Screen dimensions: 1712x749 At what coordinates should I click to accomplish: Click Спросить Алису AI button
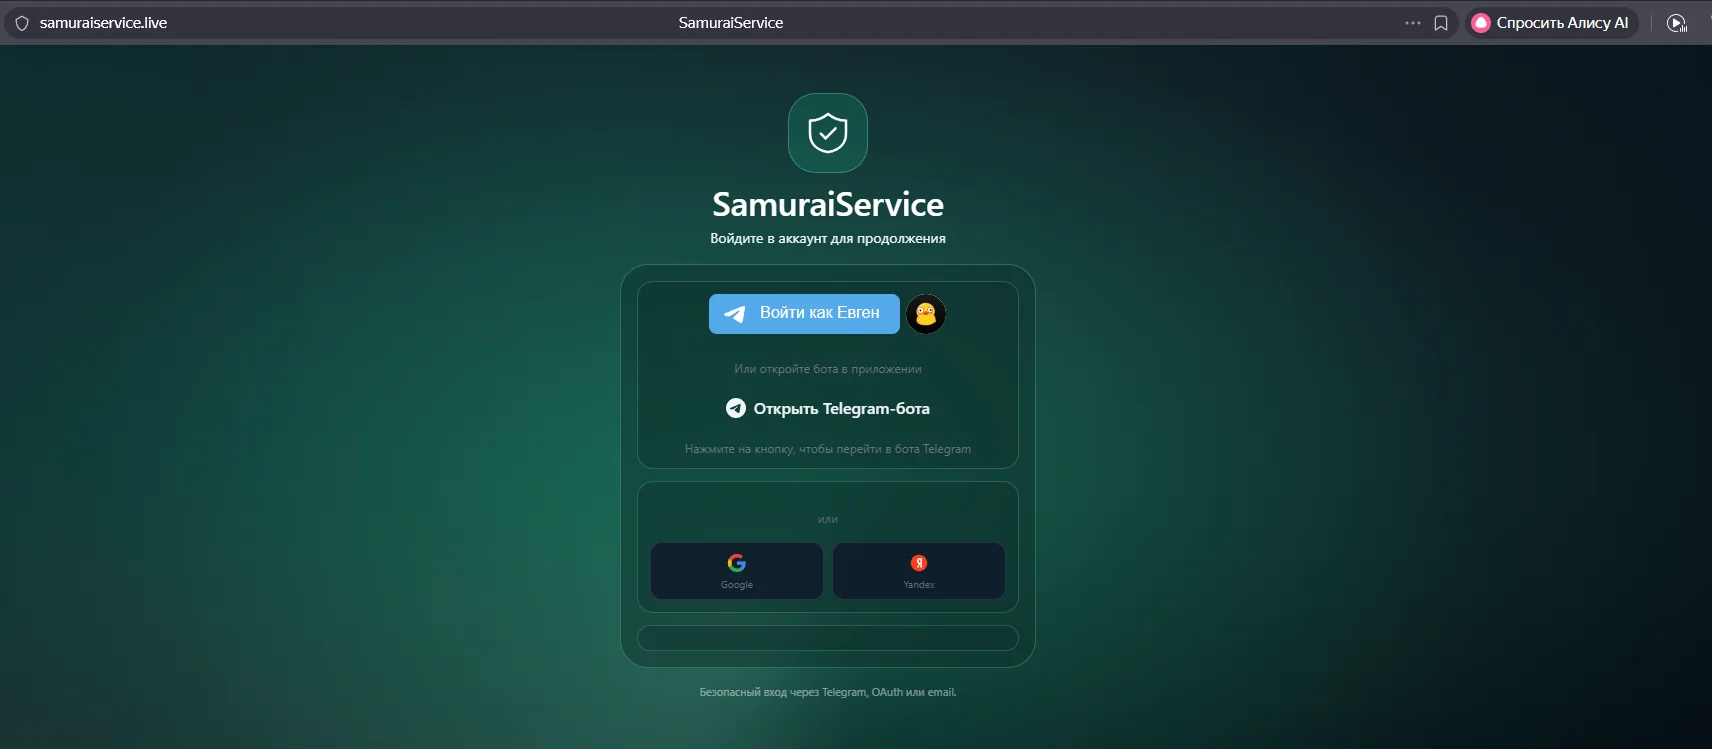pyautogui.click(x=1552, y=23)
